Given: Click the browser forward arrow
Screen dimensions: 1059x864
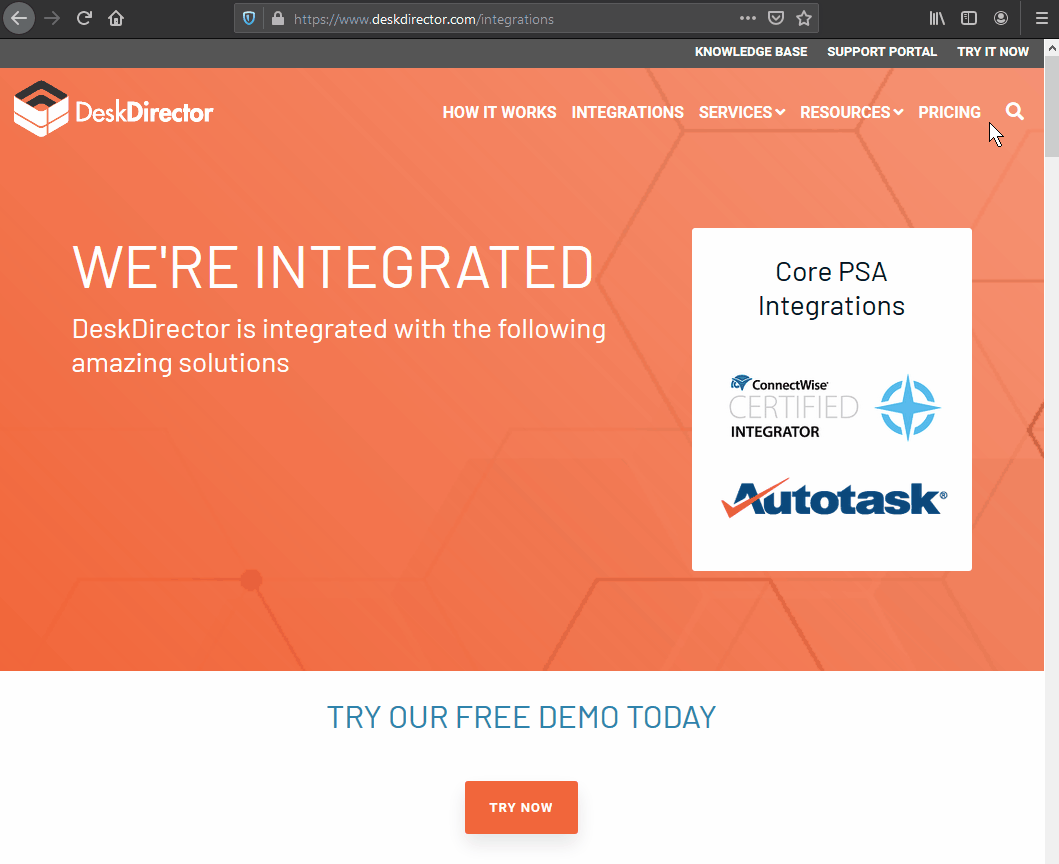Looking at the screenshot, I should pyautogui.click(x=52, y=18).
